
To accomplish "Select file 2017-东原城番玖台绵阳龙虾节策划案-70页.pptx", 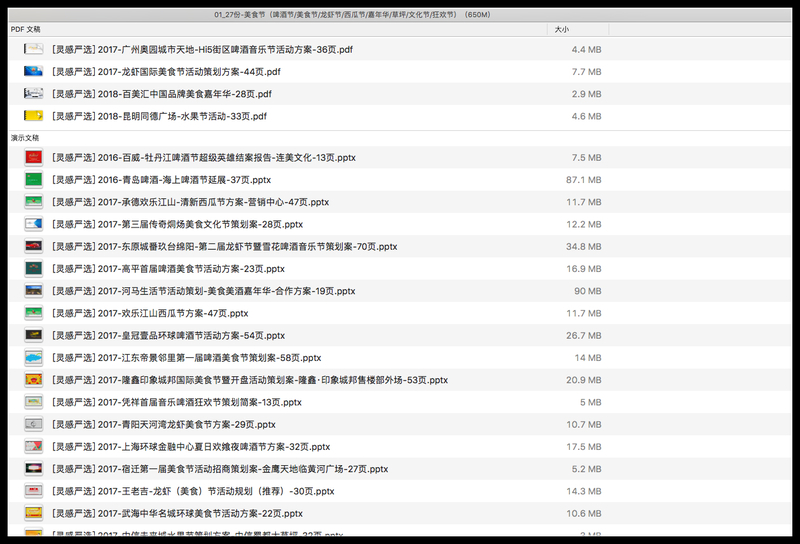I will click(x=224, y=246).
